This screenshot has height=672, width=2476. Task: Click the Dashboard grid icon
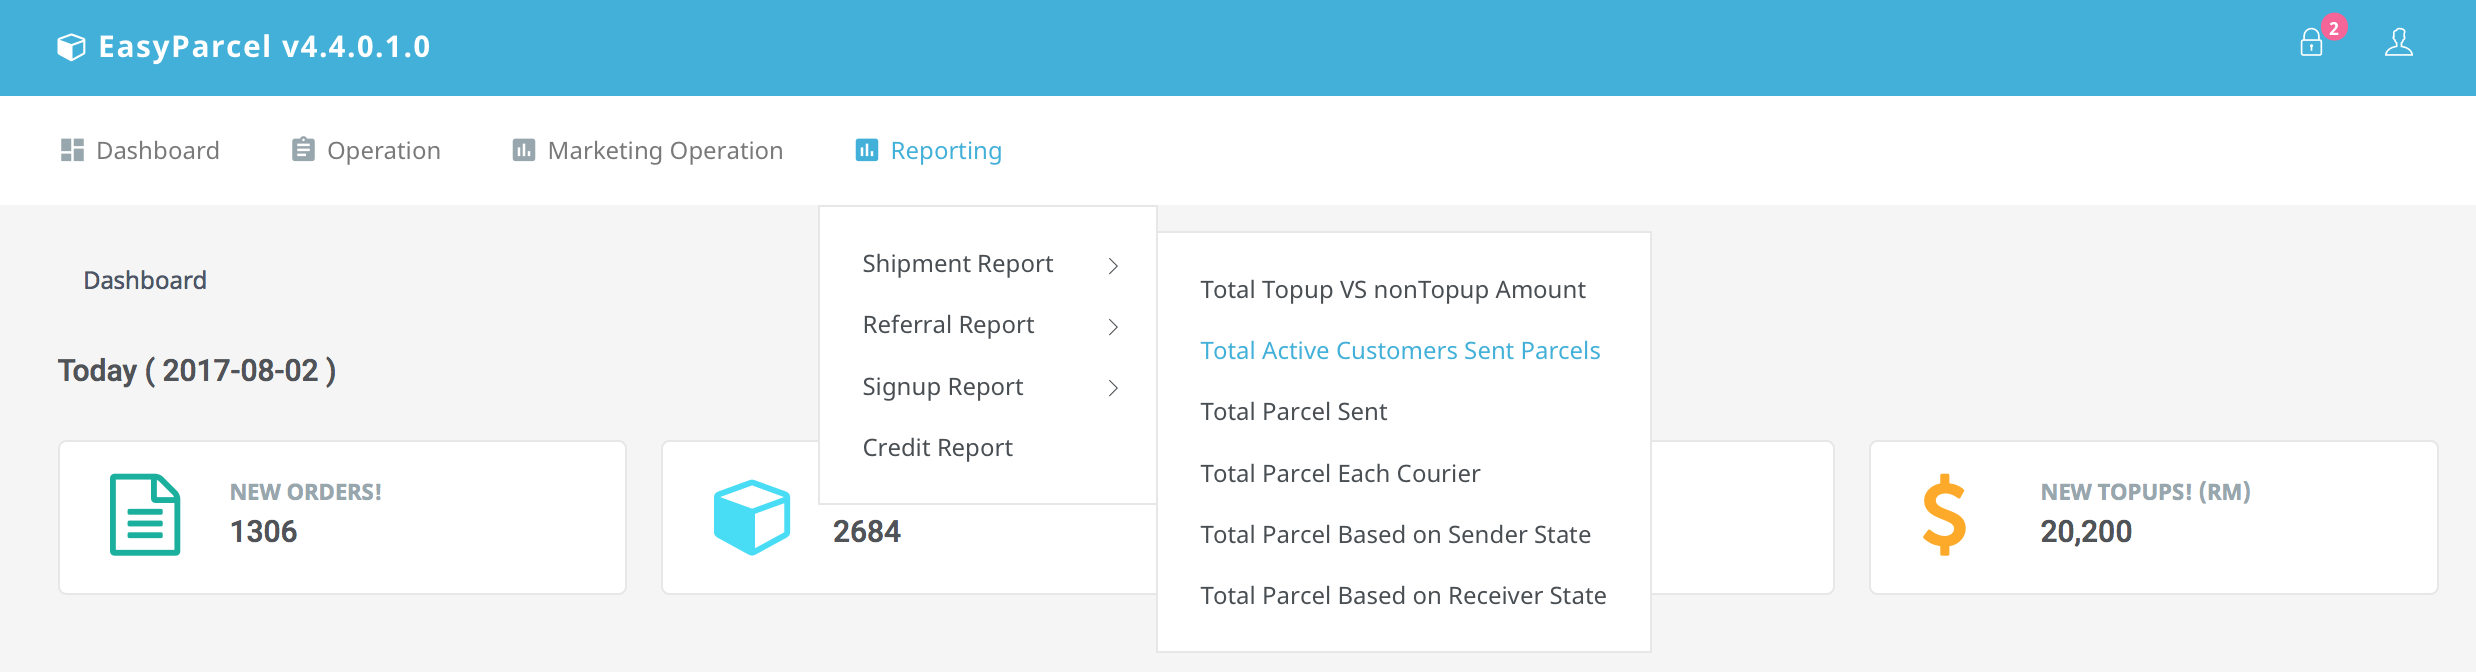point(72,150)
